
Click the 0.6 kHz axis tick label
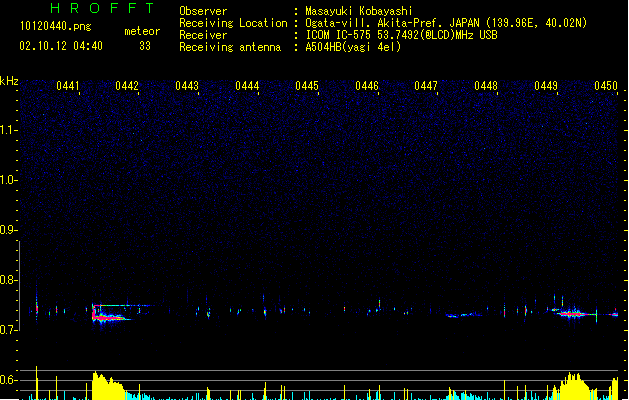click(9, 380)
